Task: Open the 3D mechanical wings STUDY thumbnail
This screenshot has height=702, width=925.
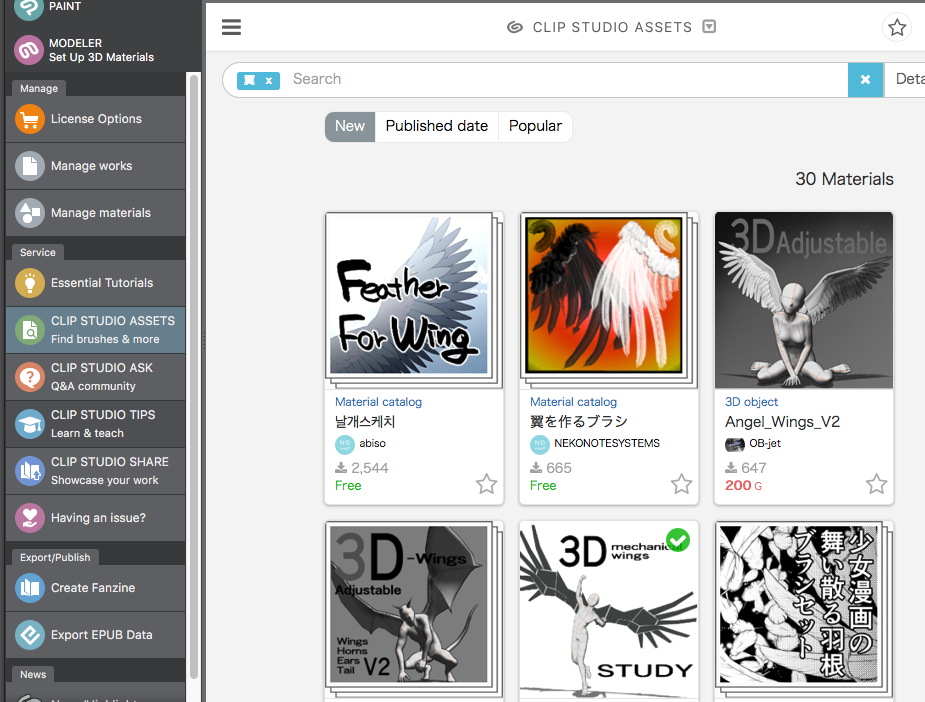Action: 608,609
